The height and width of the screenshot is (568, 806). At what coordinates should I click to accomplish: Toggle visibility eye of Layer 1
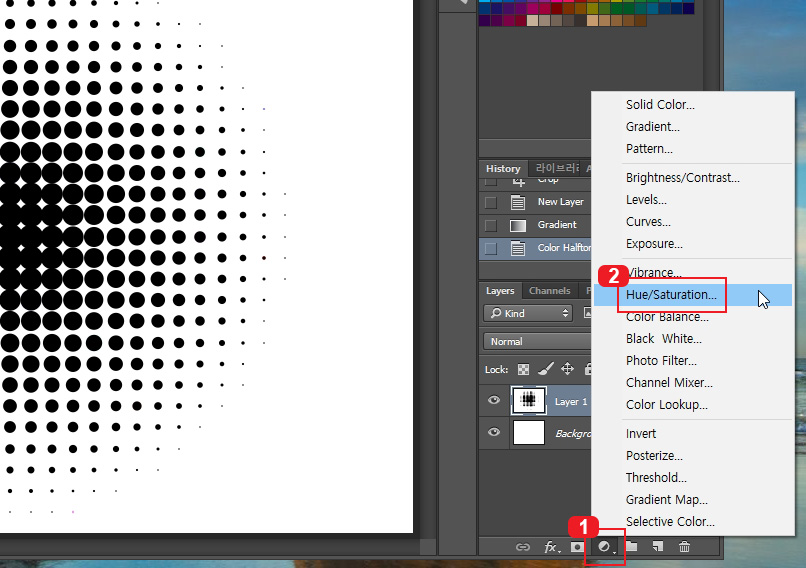(494, 400)
